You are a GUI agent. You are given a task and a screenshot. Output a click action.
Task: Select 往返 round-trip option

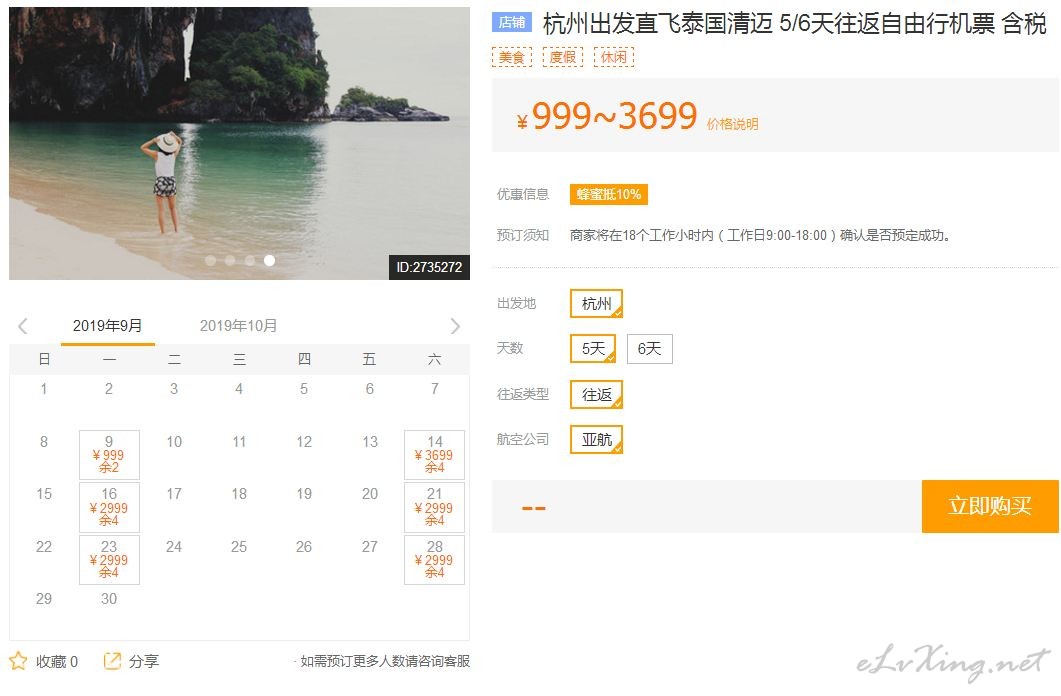pyautogui.click(x=596, y=395)
